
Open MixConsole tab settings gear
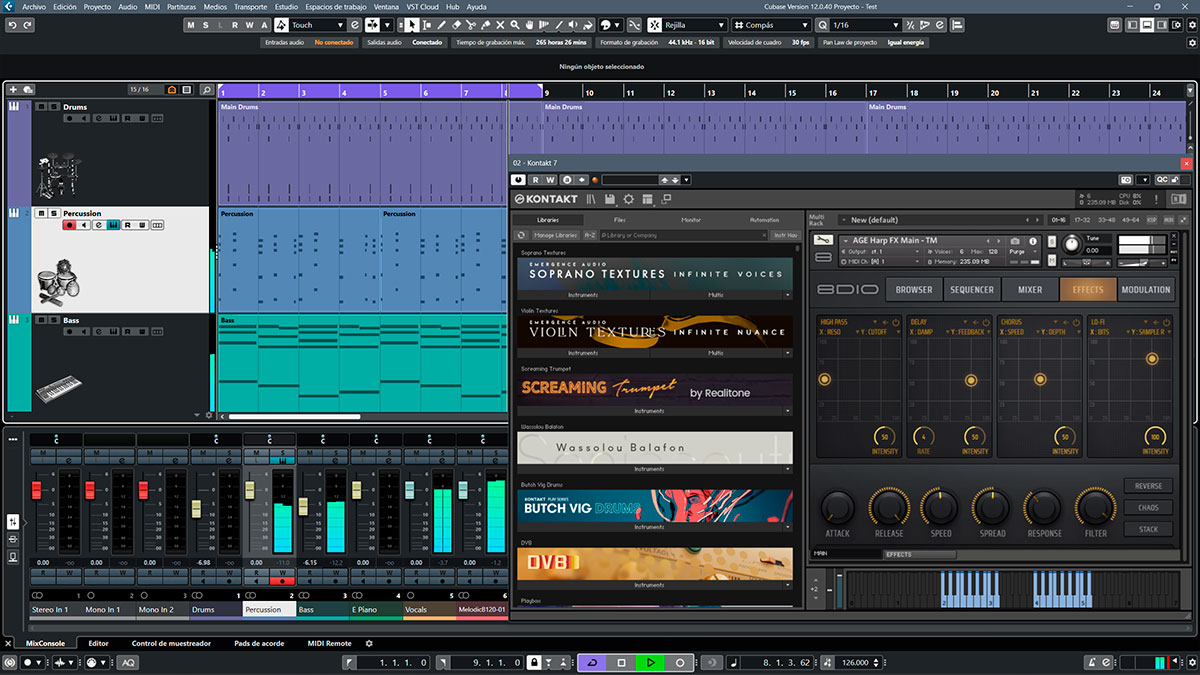pos(369,644)
